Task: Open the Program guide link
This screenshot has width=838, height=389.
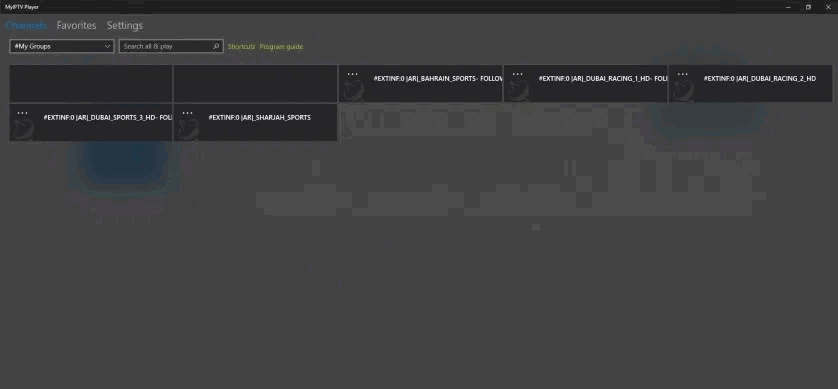Action: 281,47
